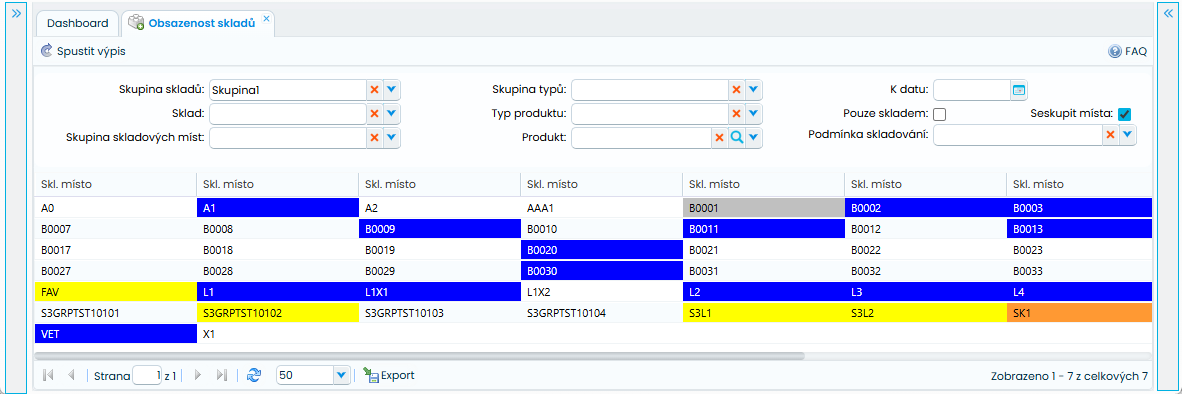The height and width of the screenshot is (394, 1182).
Task: Go to the first page
Action: tap(48, 374)
